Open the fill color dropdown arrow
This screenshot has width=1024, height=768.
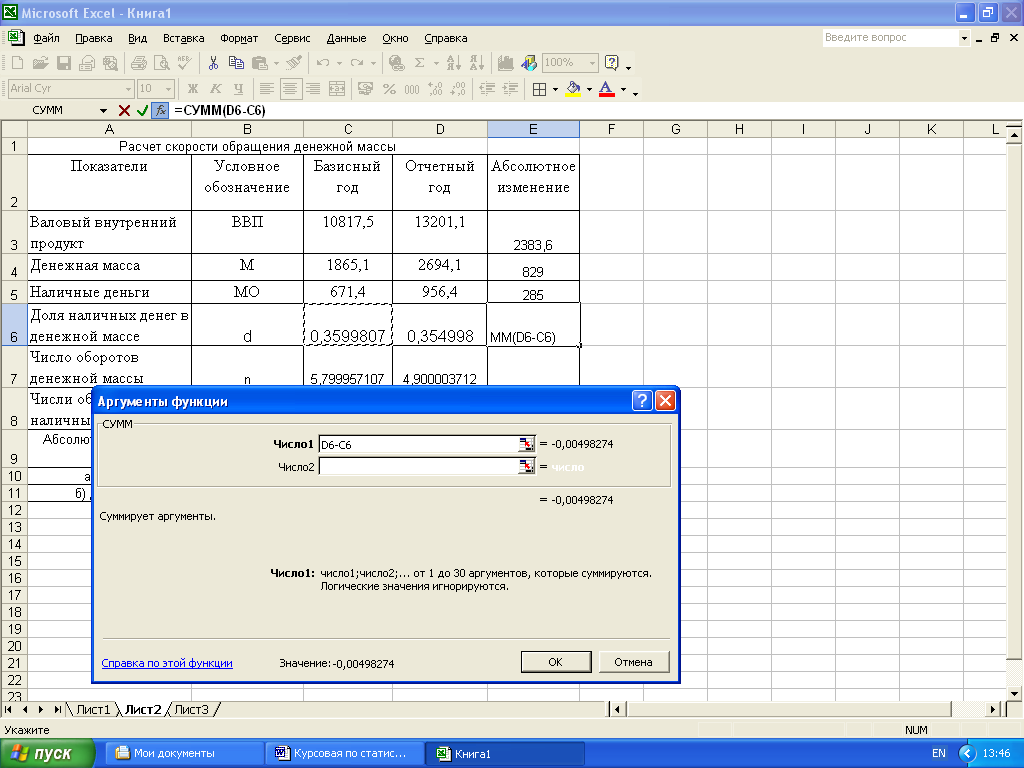point(589,89)
